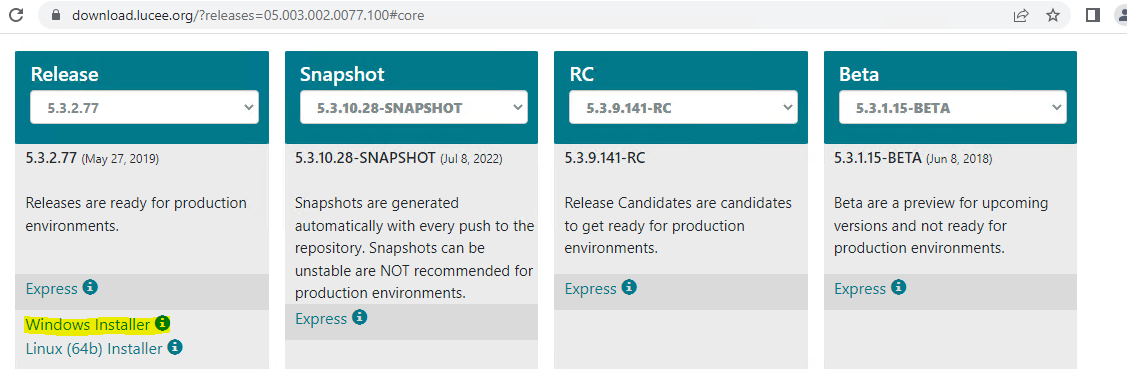
Task: Open the browser side panel icon
Action: (x=1092, y=15)
